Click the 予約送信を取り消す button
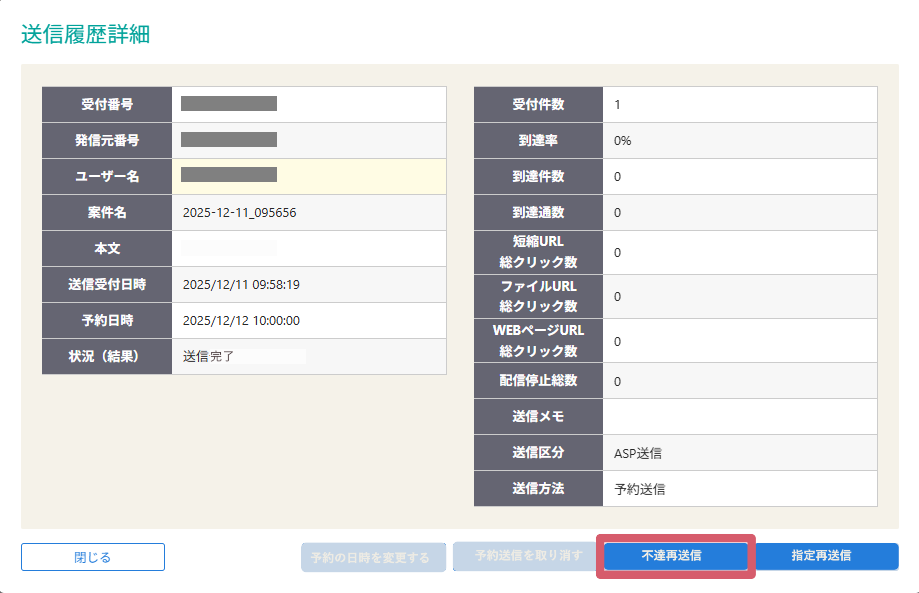 pyautogui.click(x=525, y=557)
